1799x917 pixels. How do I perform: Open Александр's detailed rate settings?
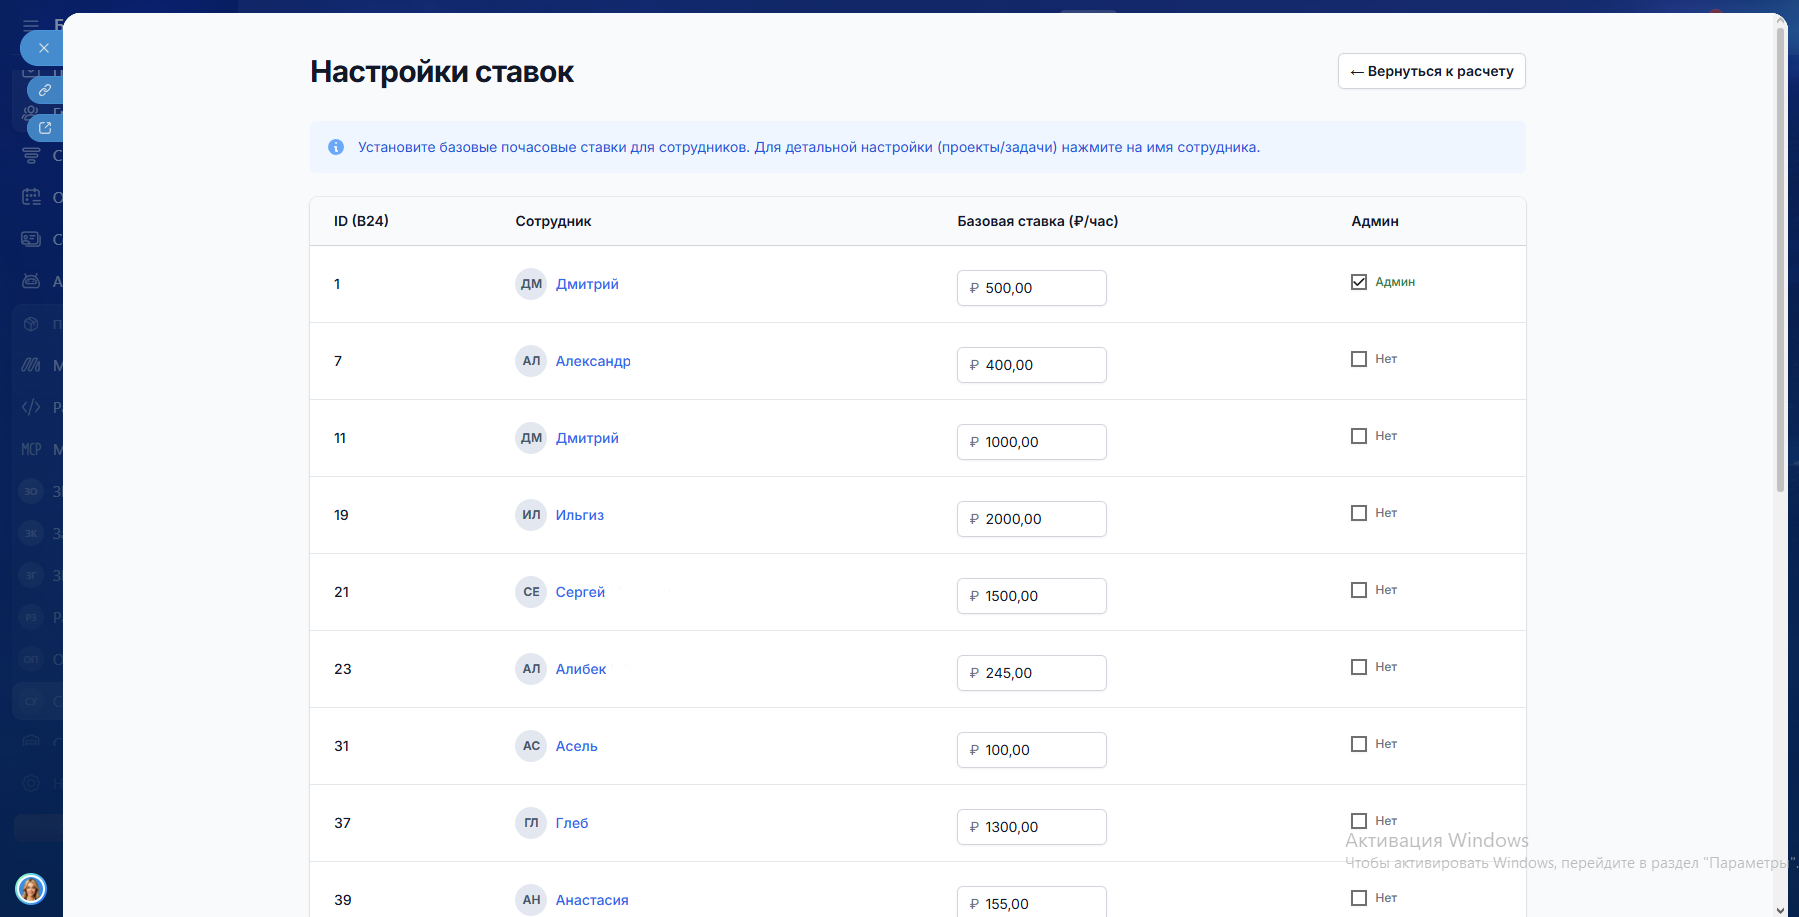tap(593, 361)
